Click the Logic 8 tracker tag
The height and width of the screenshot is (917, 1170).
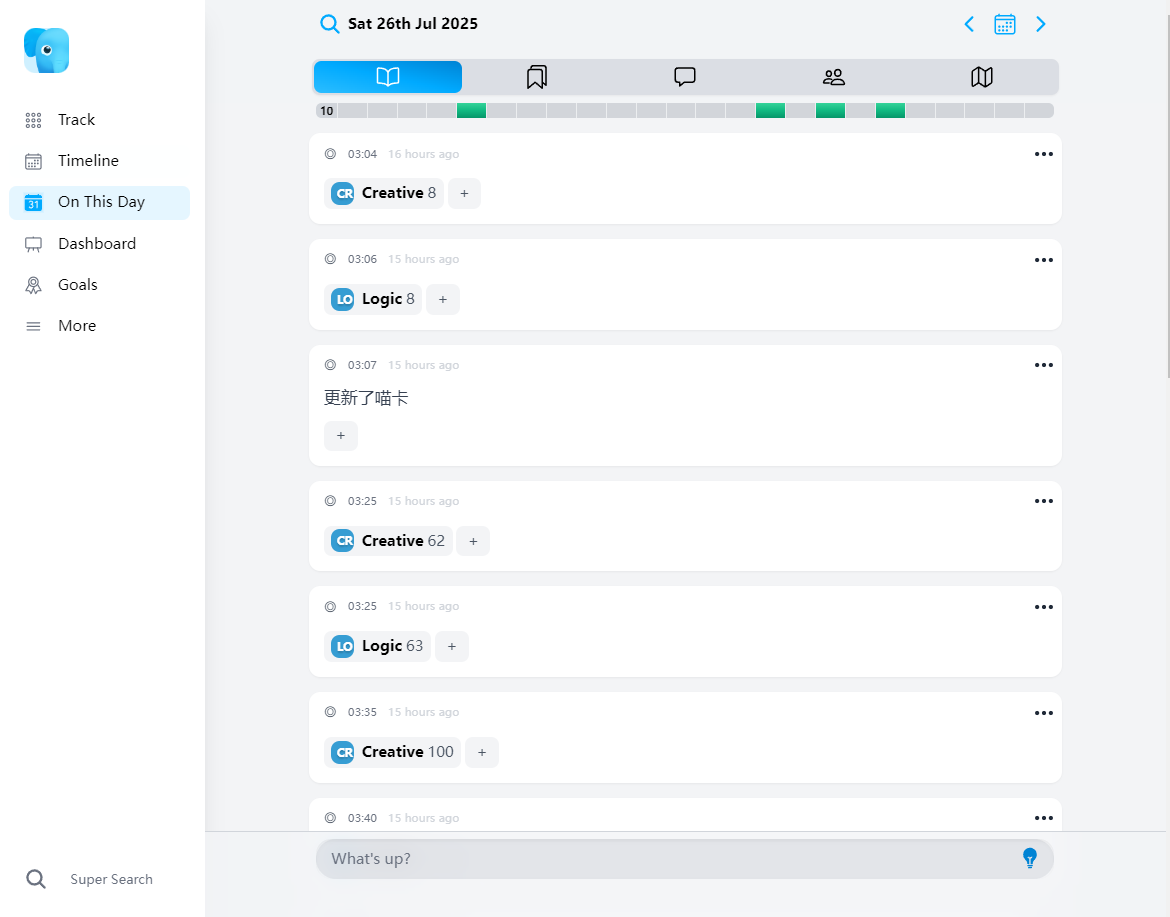pyautogui.click(x=373, y=299)
